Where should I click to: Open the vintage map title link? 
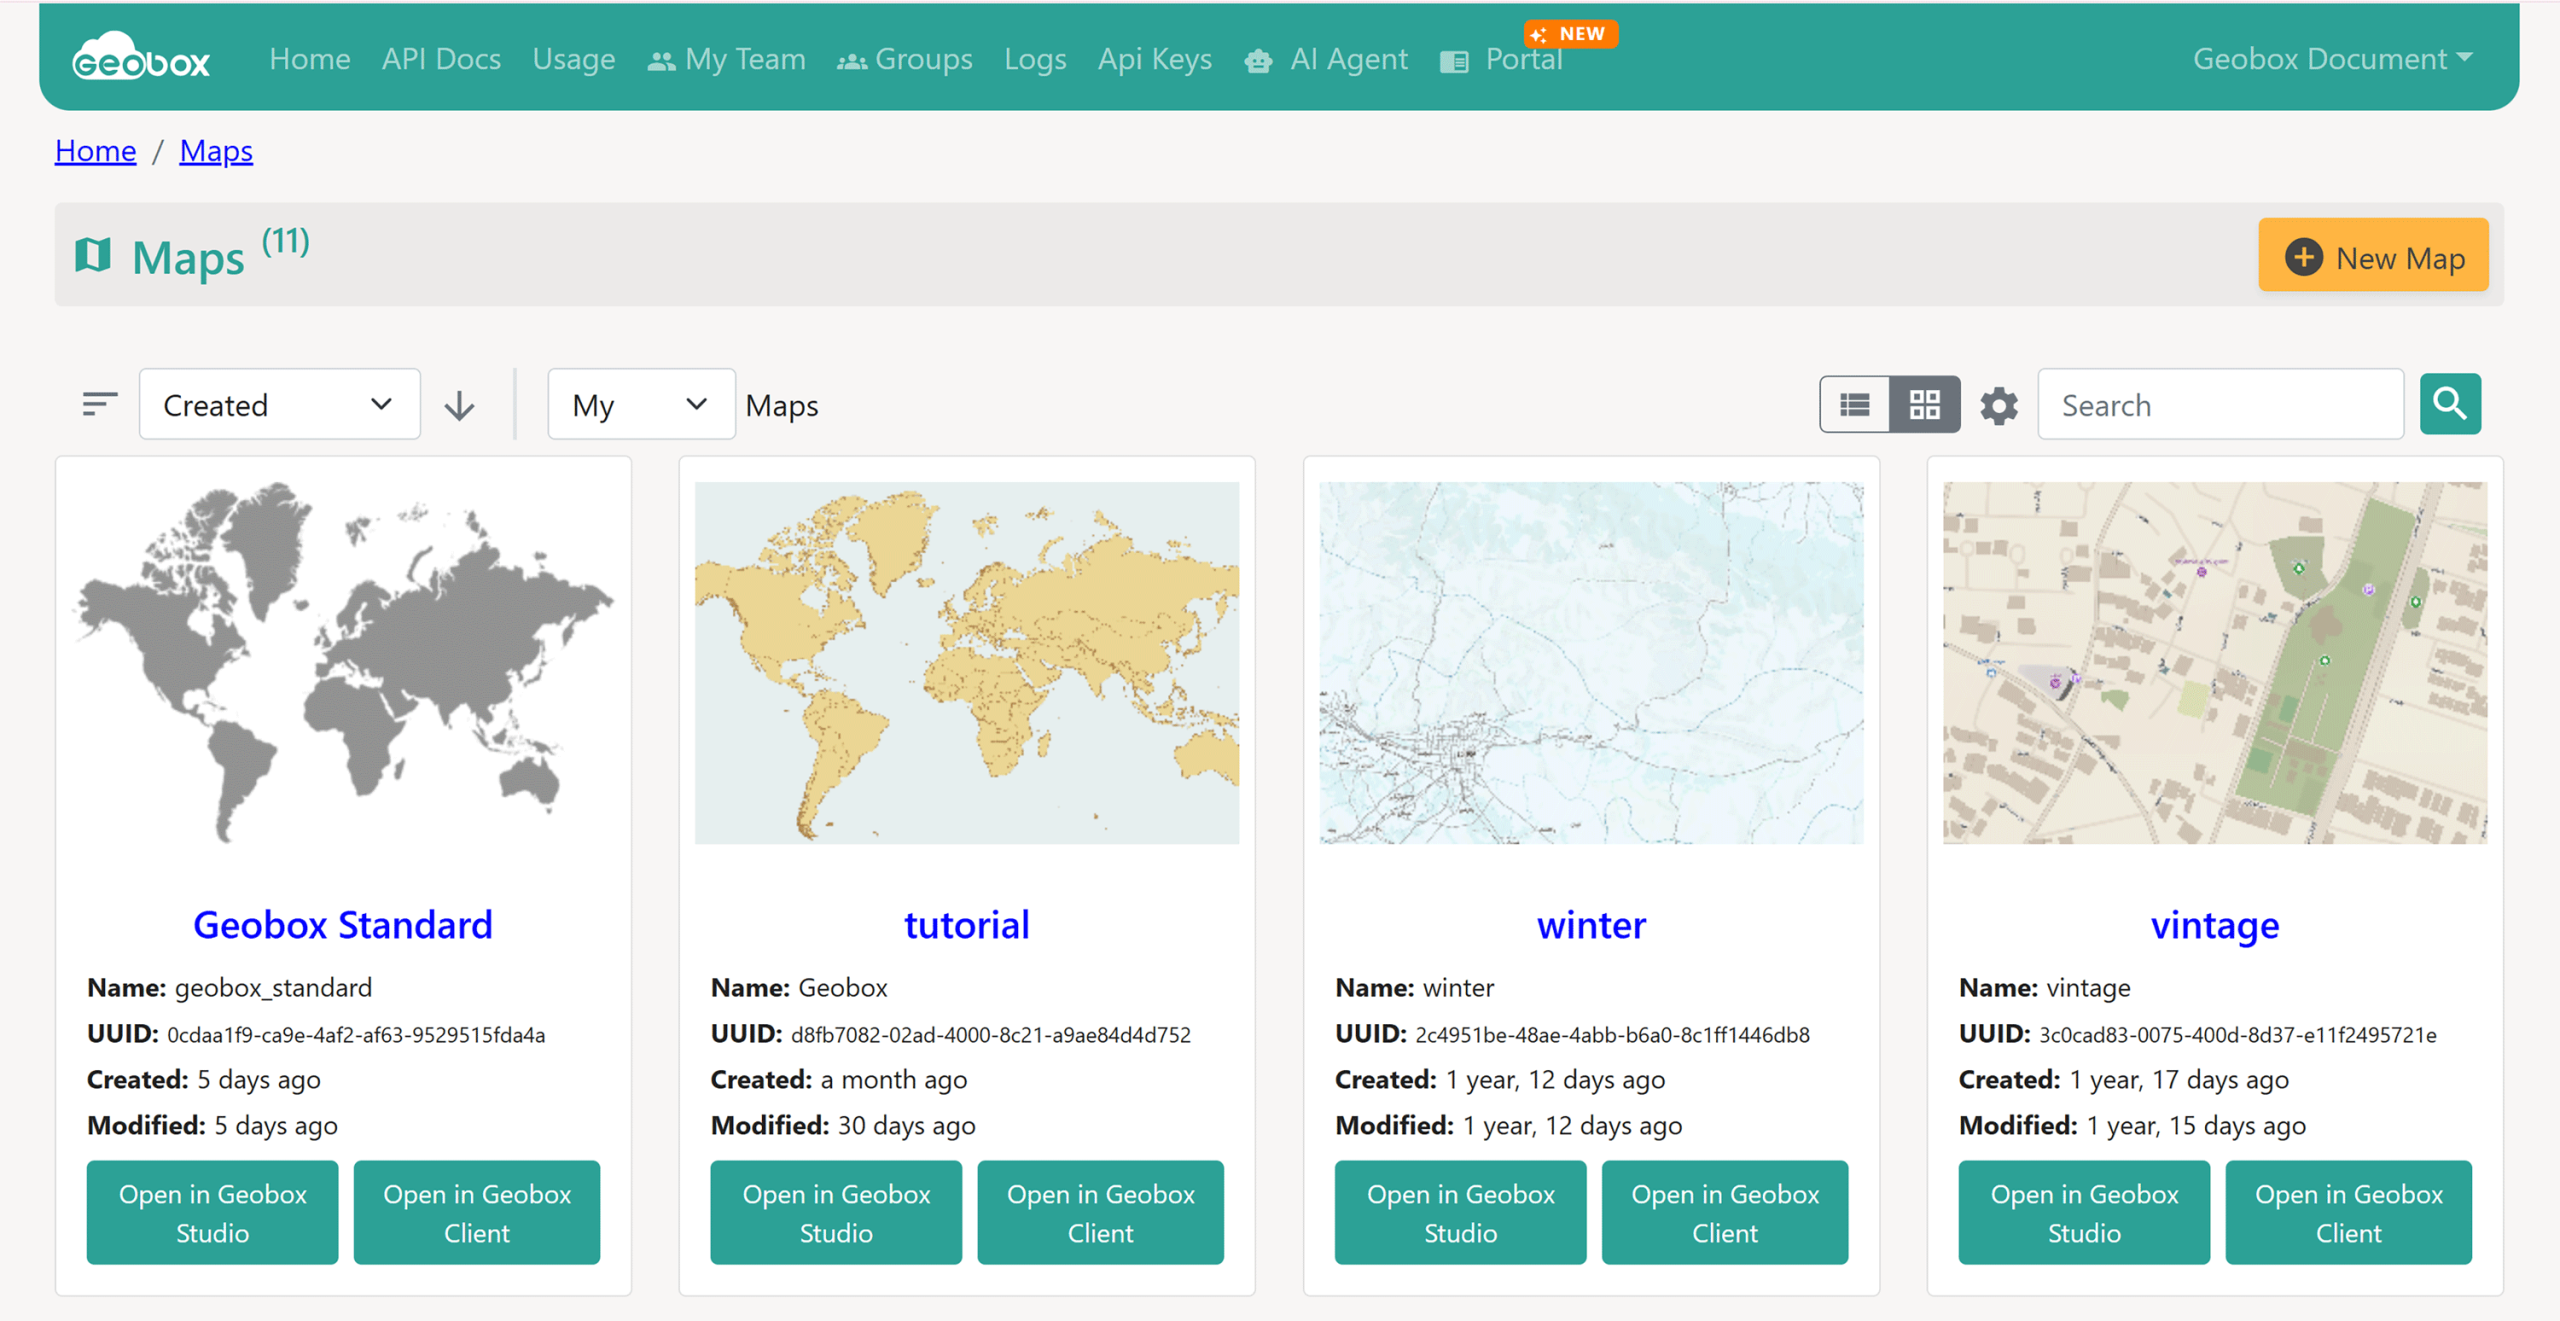[x=2215, y=925]
